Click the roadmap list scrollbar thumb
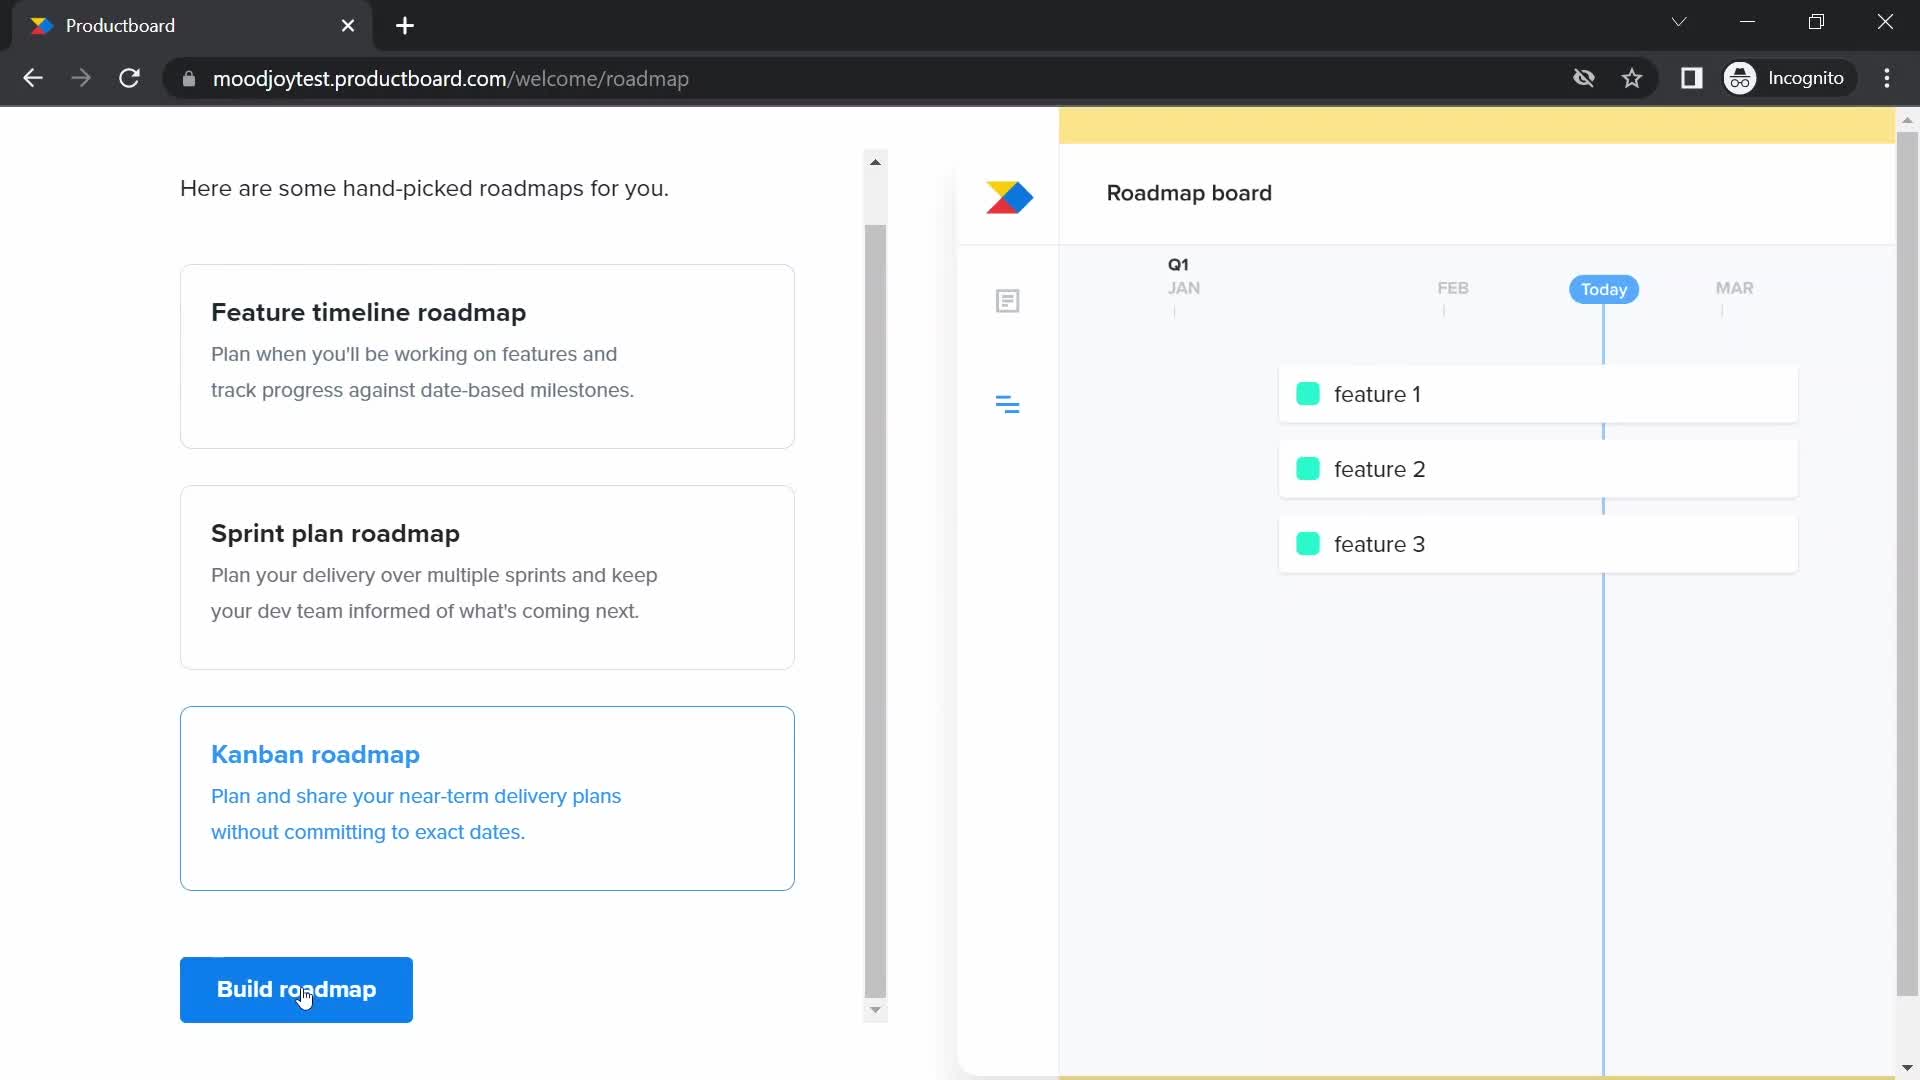 click(875, 612)
